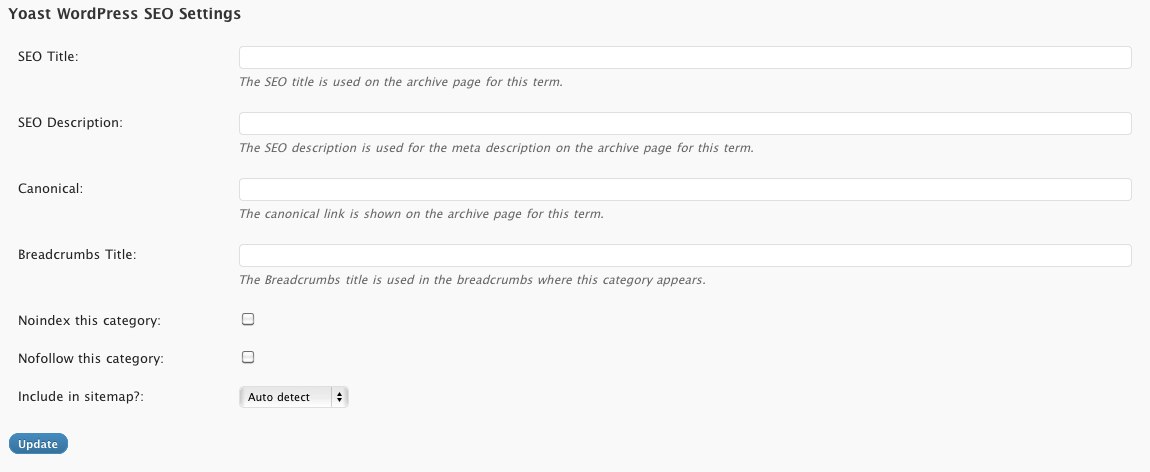Click the canonical link help text
This screenshot has height=472, width=1150.
422,215
